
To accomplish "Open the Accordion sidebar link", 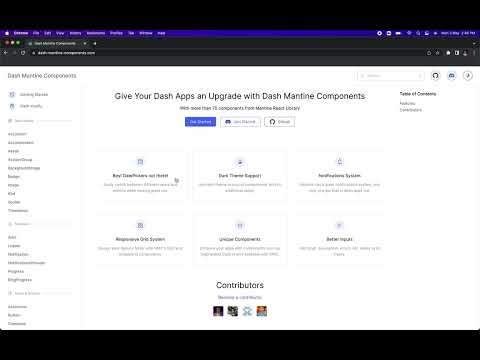I will click(x=17, y=134).
